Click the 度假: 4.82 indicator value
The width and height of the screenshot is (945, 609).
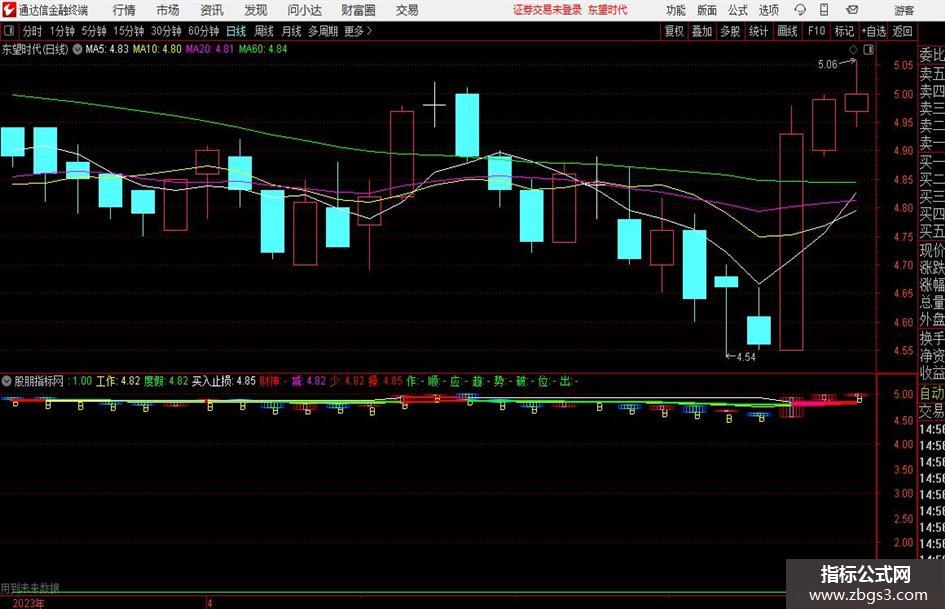166,381
